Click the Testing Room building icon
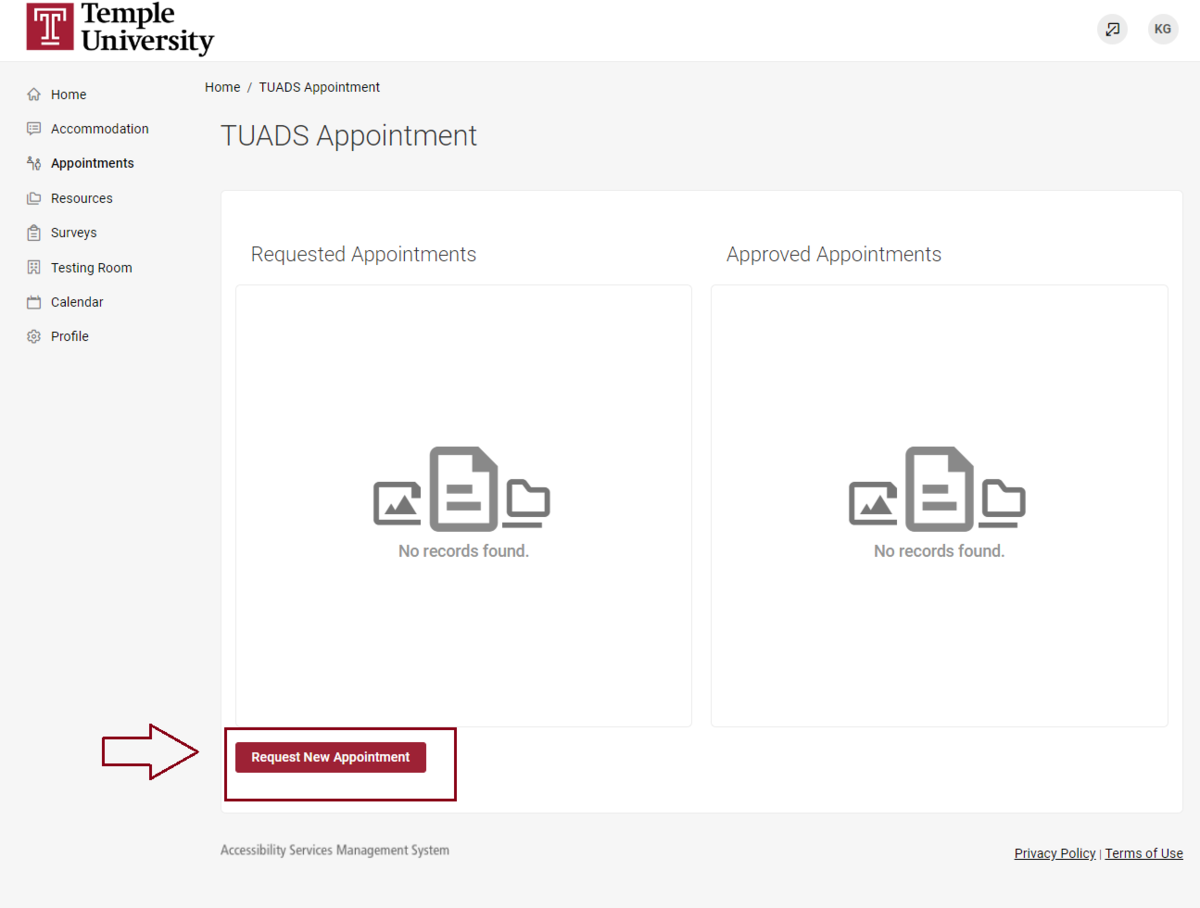 [x=34, y=267]
